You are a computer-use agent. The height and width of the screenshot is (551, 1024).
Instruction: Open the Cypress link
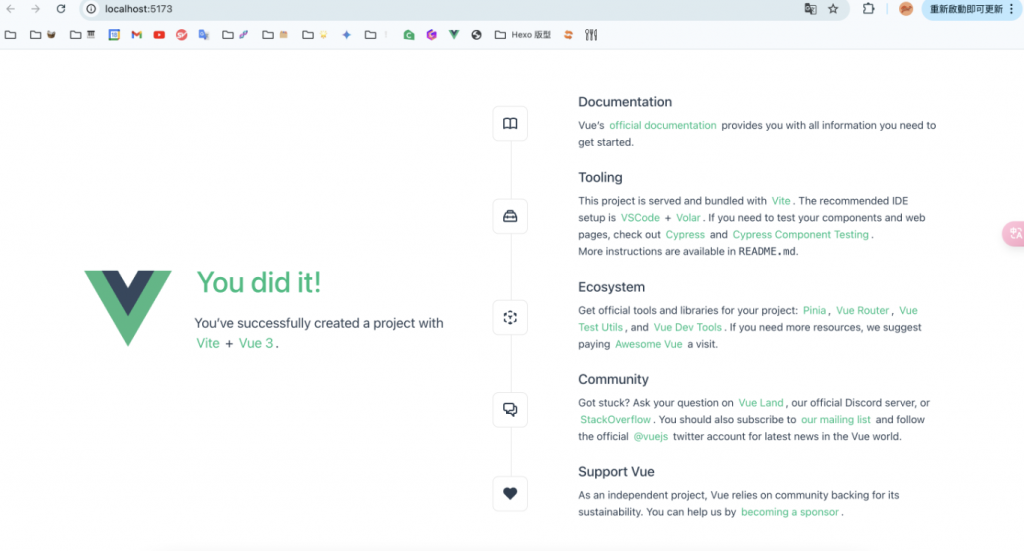[x=685, y=235]
